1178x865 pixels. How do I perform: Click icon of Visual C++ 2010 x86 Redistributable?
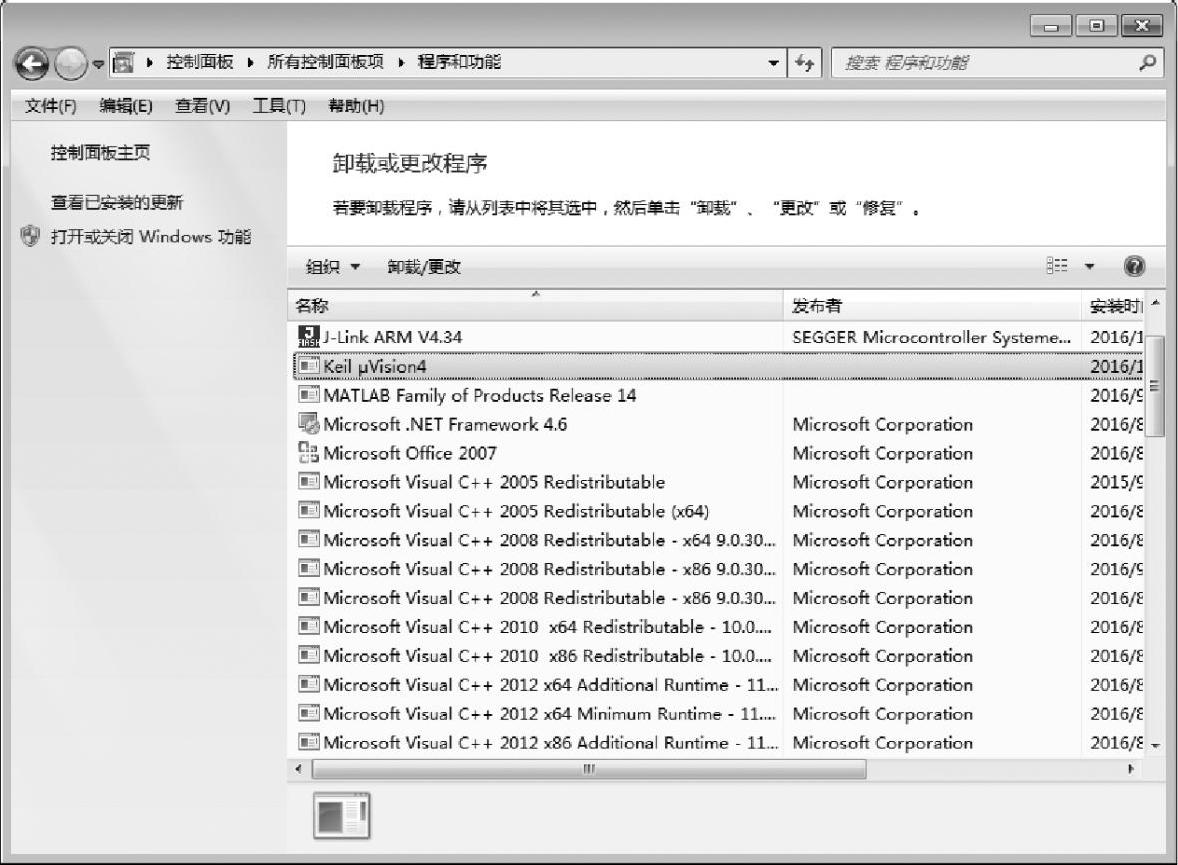309,655
